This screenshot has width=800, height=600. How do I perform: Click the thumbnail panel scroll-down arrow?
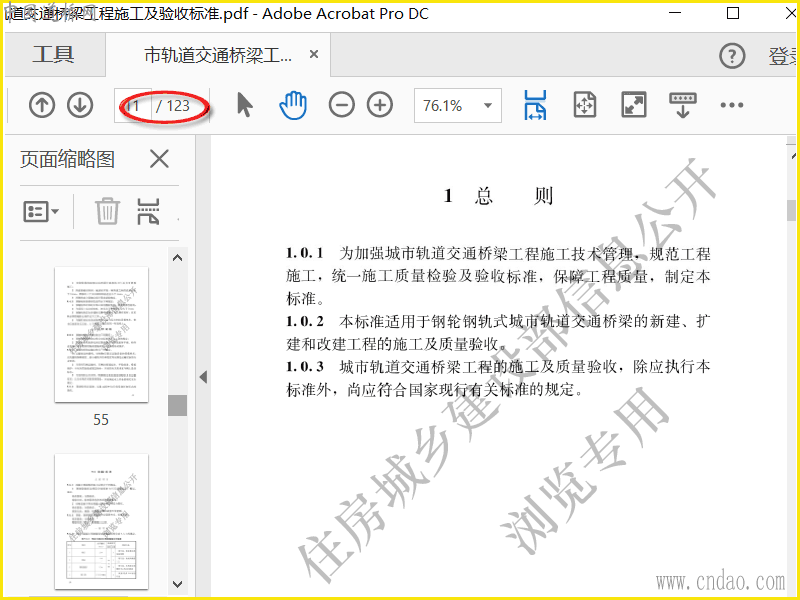(x=178, y=584)
